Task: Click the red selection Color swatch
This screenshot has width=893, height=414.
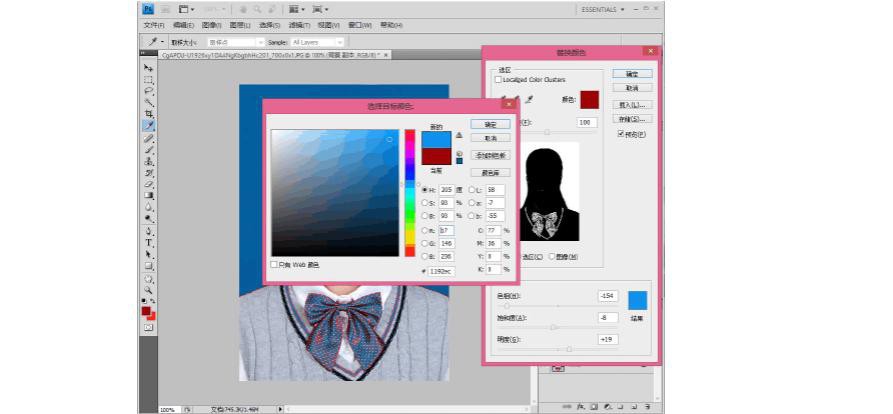Action: 589,100
